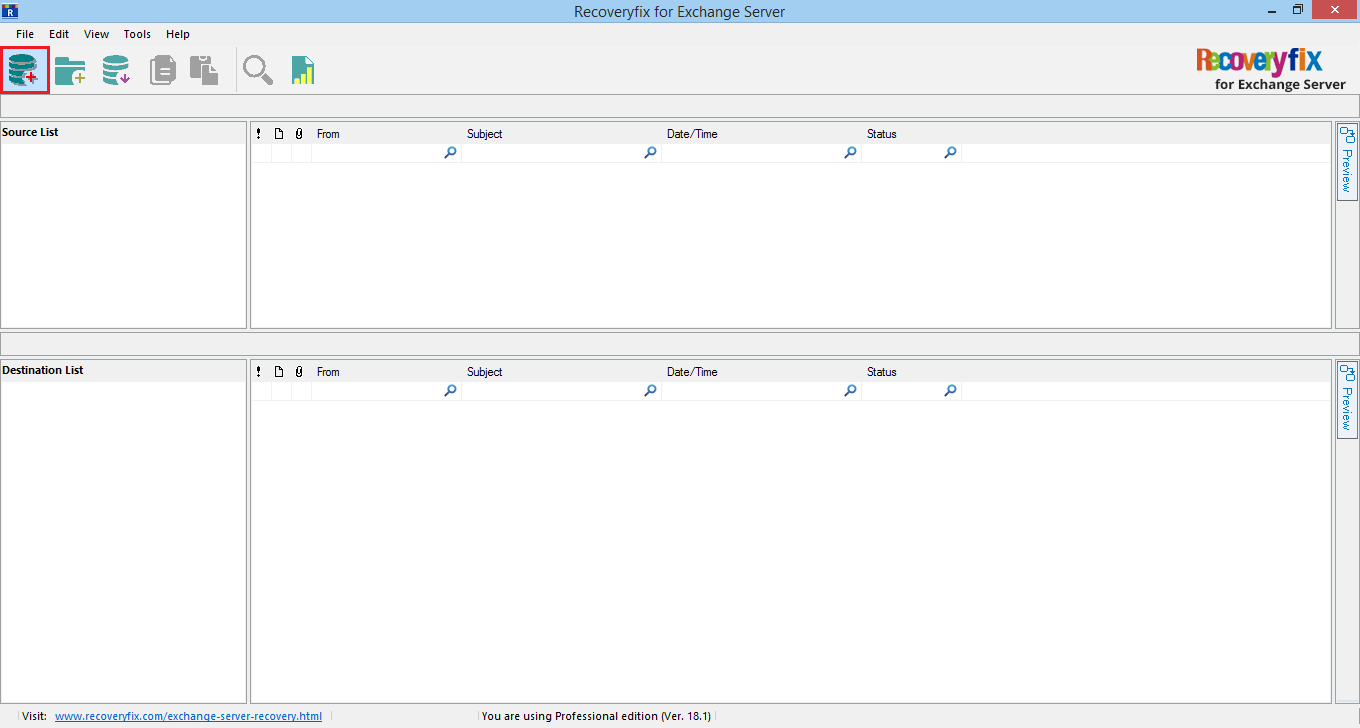
Task: Open the Edit menu
Action: click(x=59, y=34)
